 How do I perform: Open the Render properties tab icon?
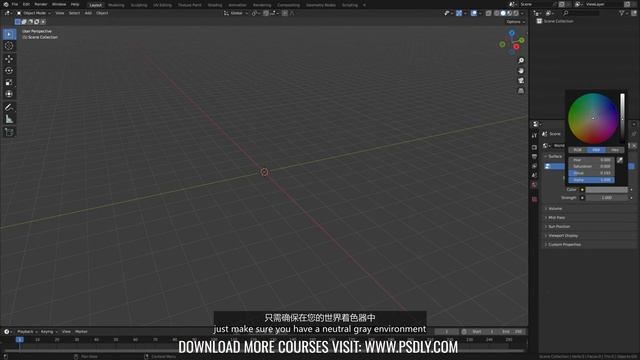534,147
